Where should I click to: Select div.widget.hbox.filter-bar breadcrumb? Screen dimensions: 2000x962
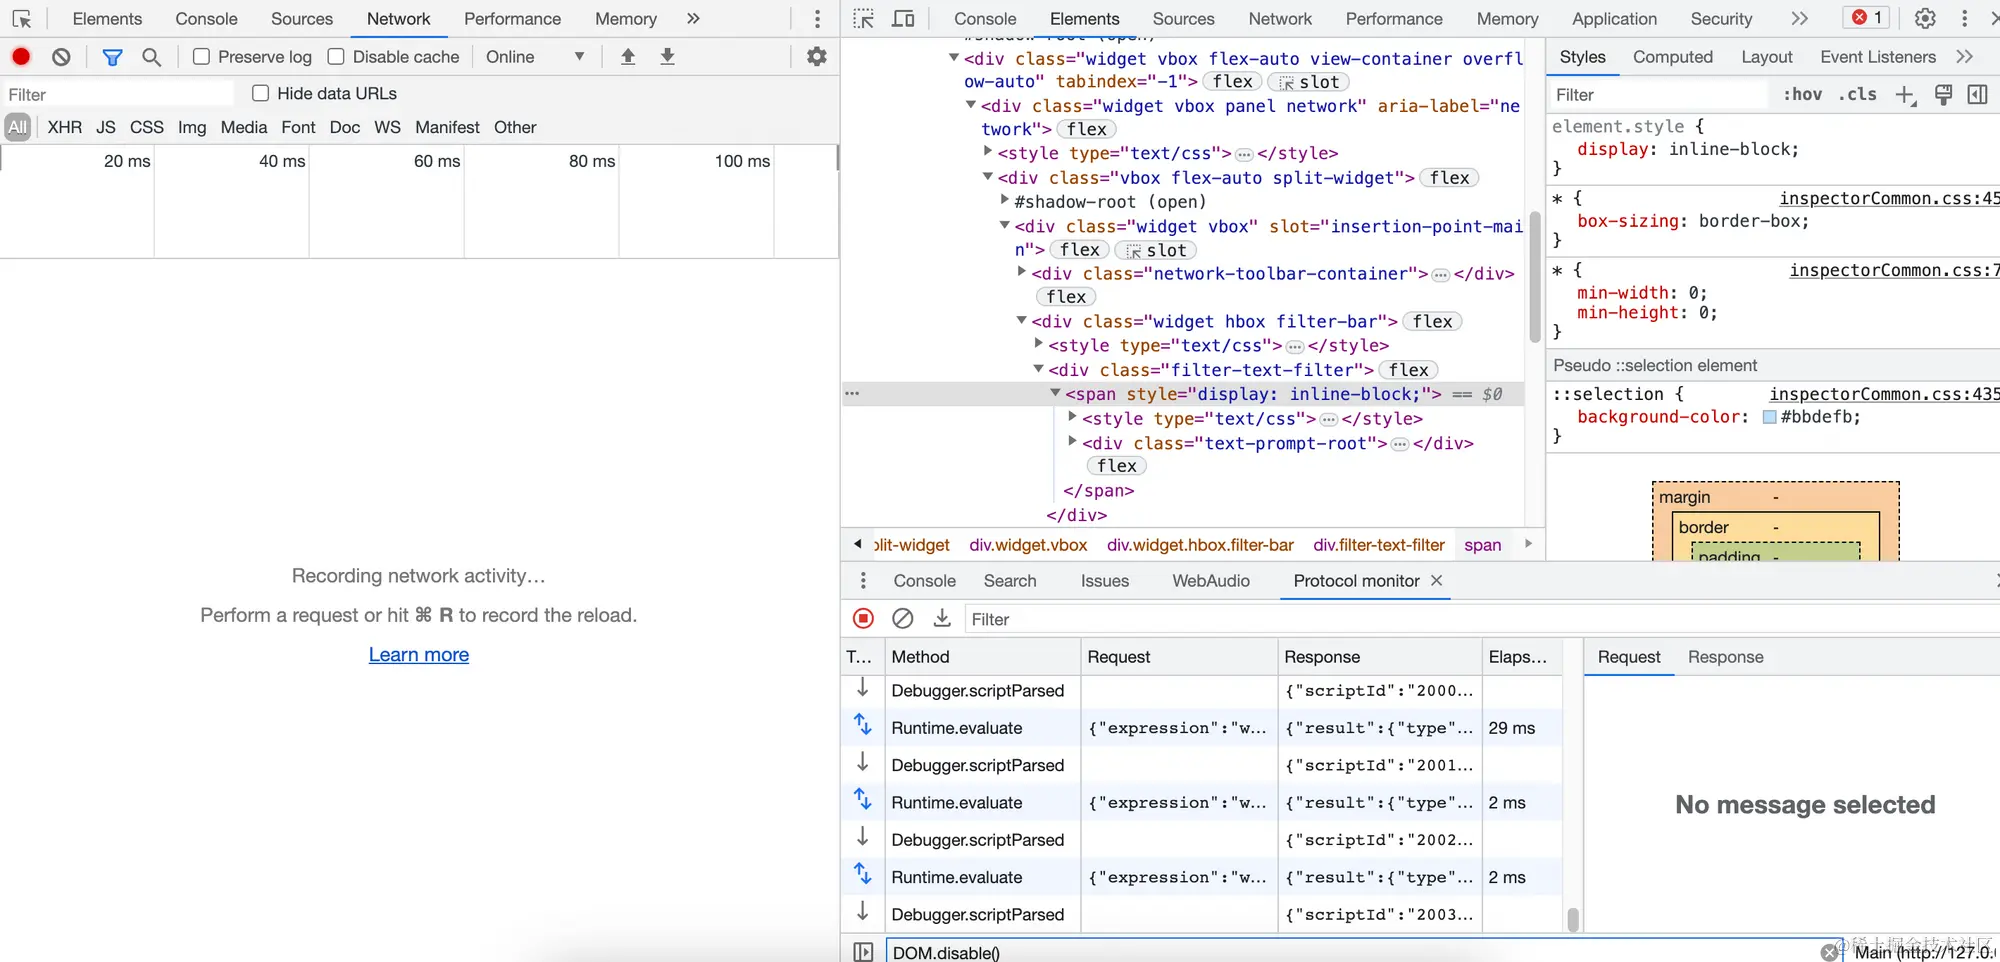(x=1200, y=545)
